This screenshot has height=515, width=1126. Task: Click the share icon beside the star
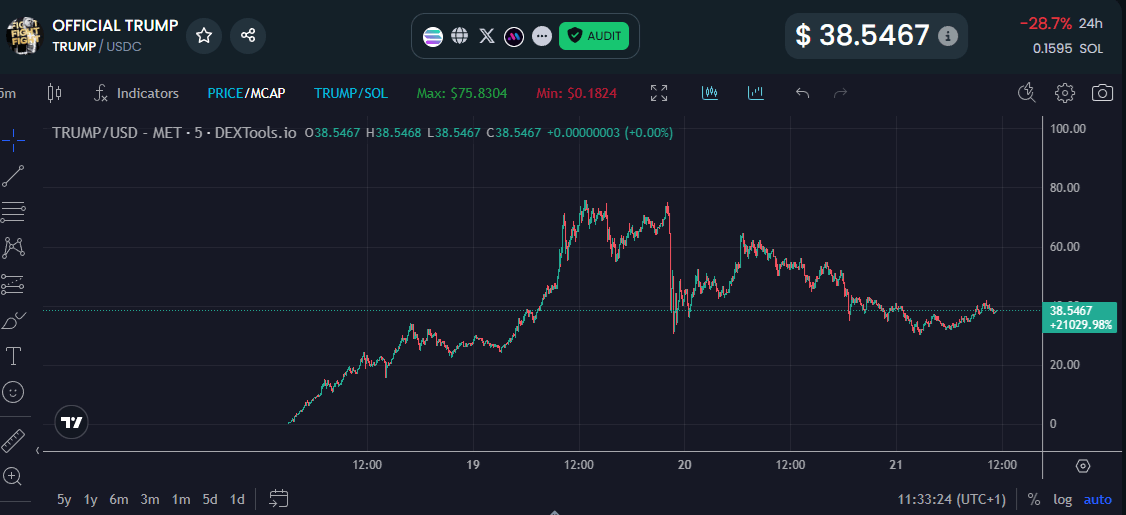248,36
